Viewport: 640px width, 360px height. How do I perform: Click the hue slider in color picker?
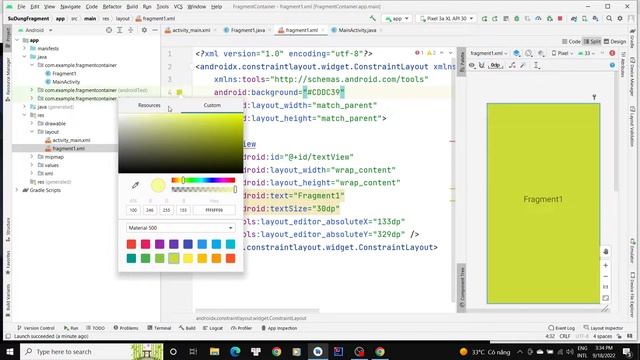[x=203, y=180]
